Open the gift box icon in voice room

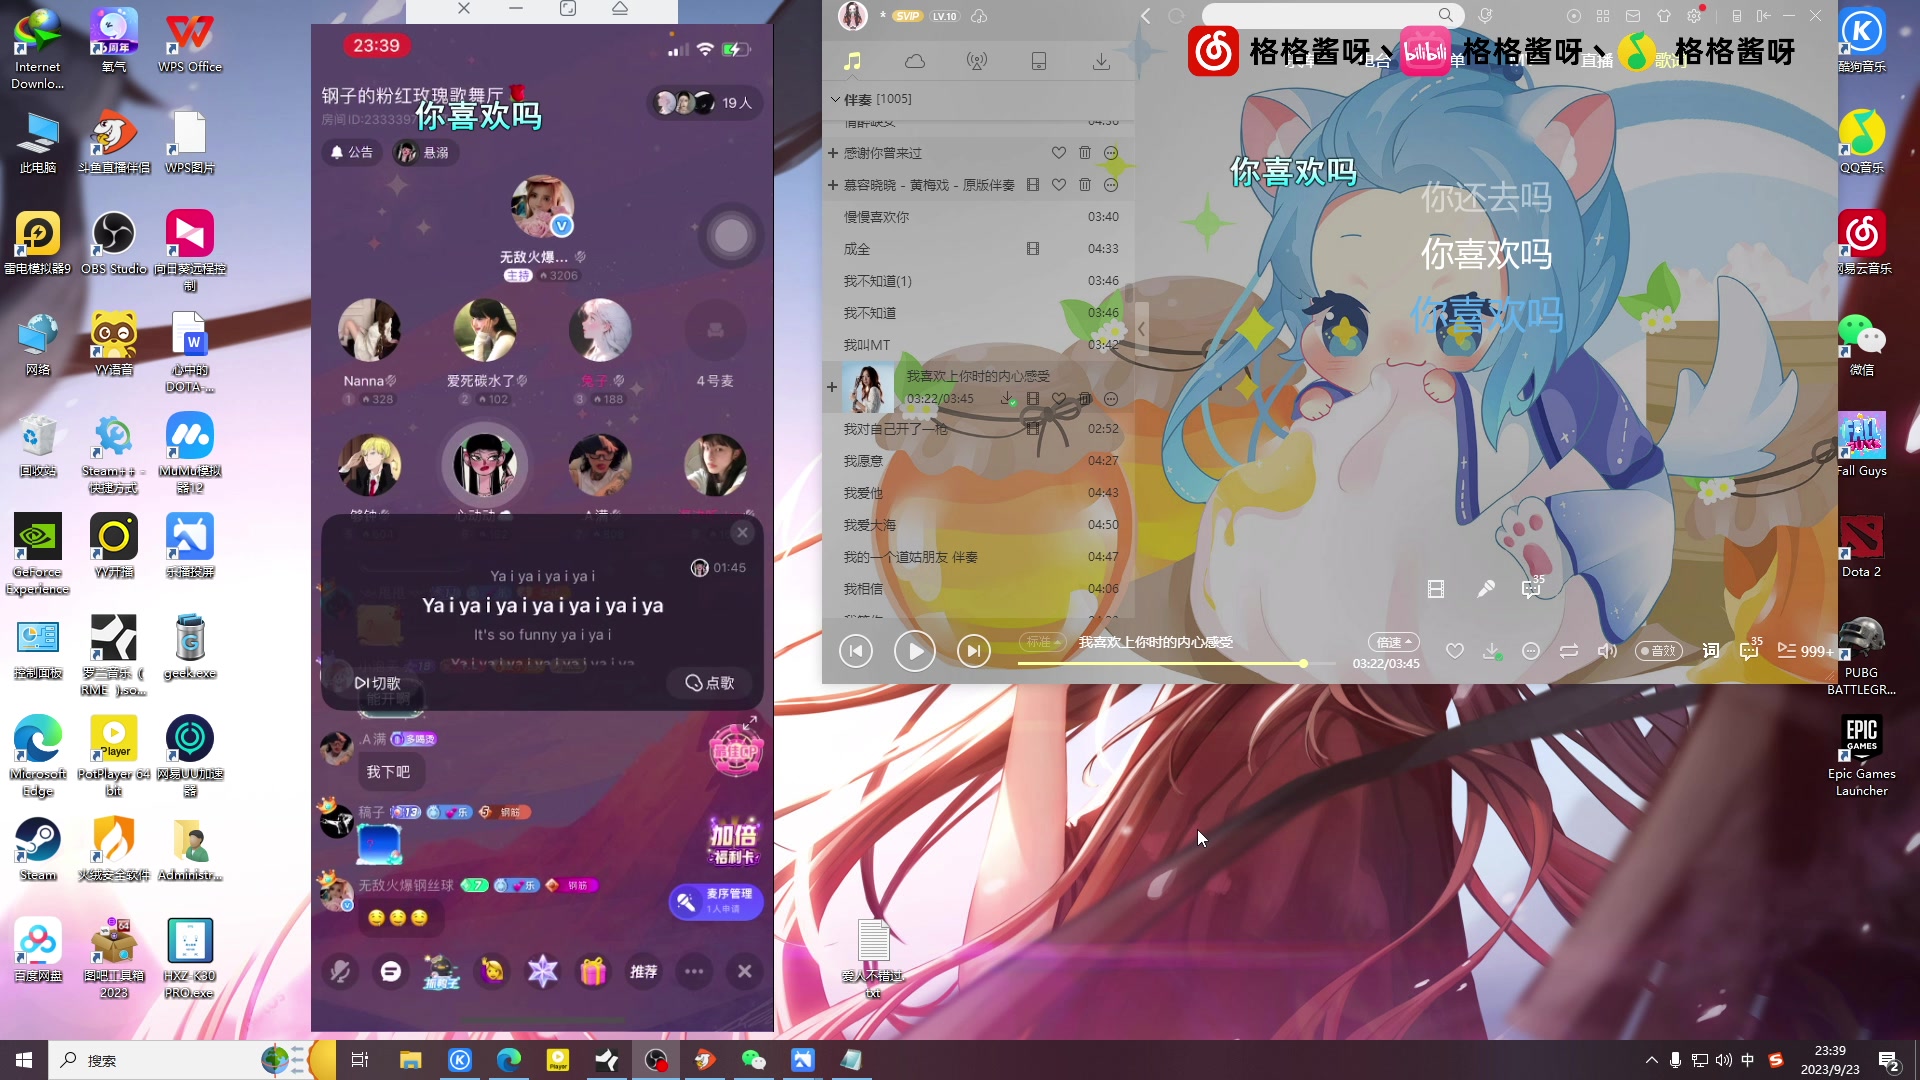coord(593,971)
